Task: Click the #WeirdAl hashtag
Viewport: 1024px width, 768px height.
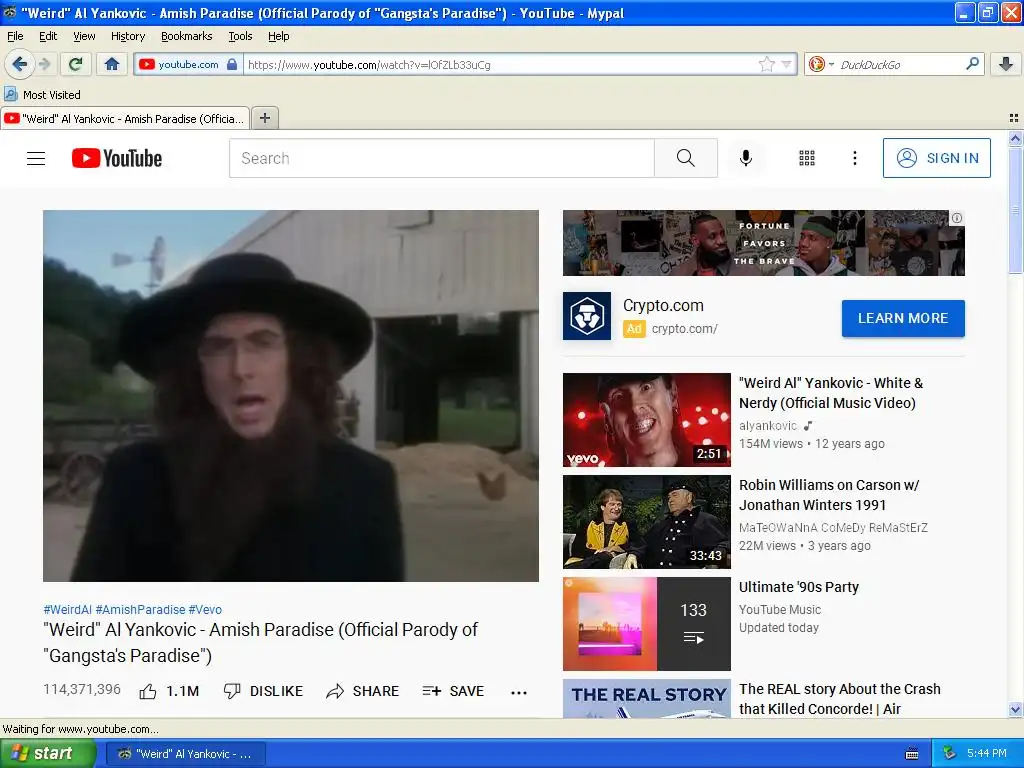Action: pos(67,609)
